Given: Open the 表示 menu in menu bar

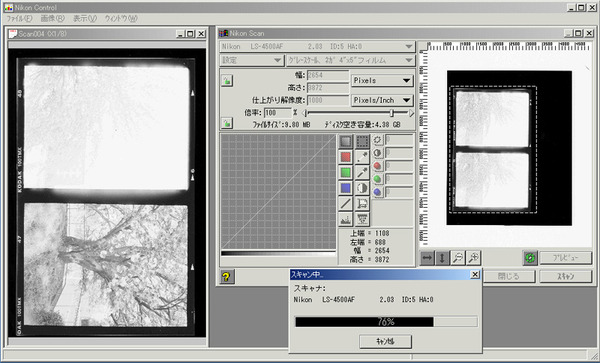Looking at the screenshot, I should (85, 18).
